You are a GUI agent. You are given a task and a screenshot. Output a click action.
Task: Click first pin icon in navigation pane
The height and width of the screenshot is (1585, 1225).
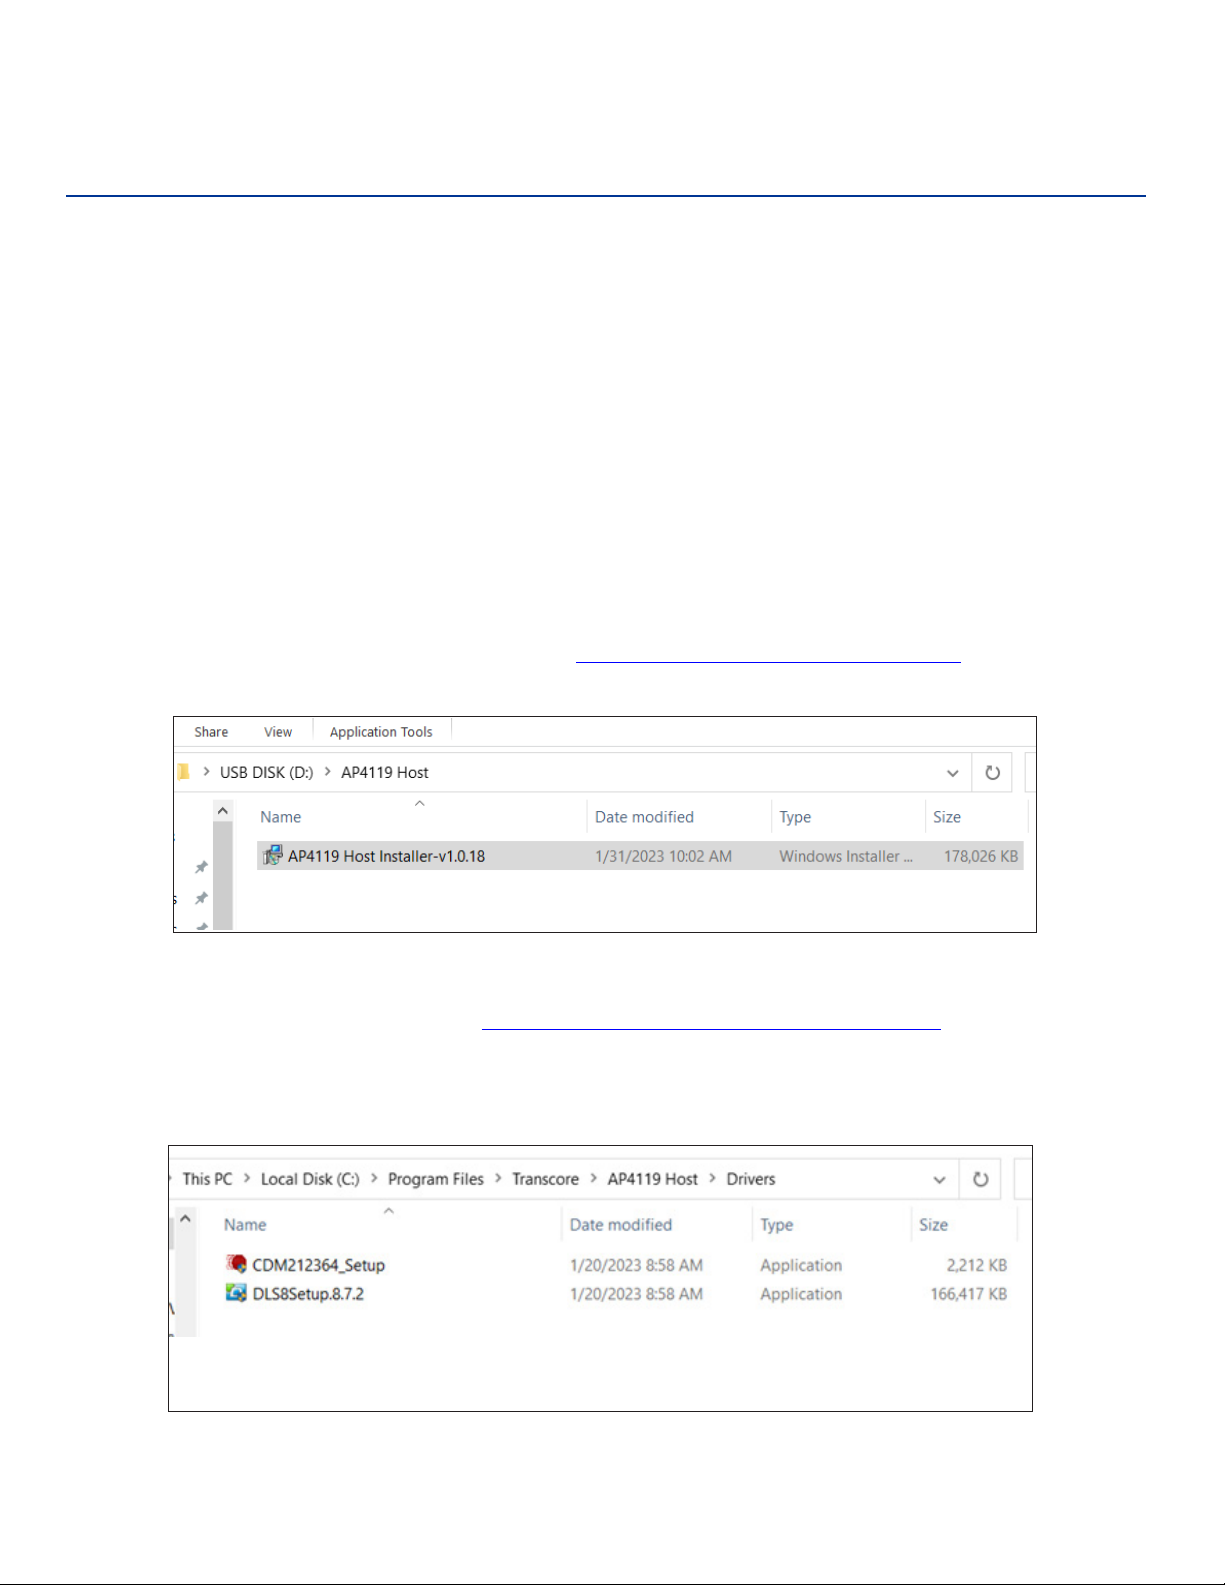(201, 867)
